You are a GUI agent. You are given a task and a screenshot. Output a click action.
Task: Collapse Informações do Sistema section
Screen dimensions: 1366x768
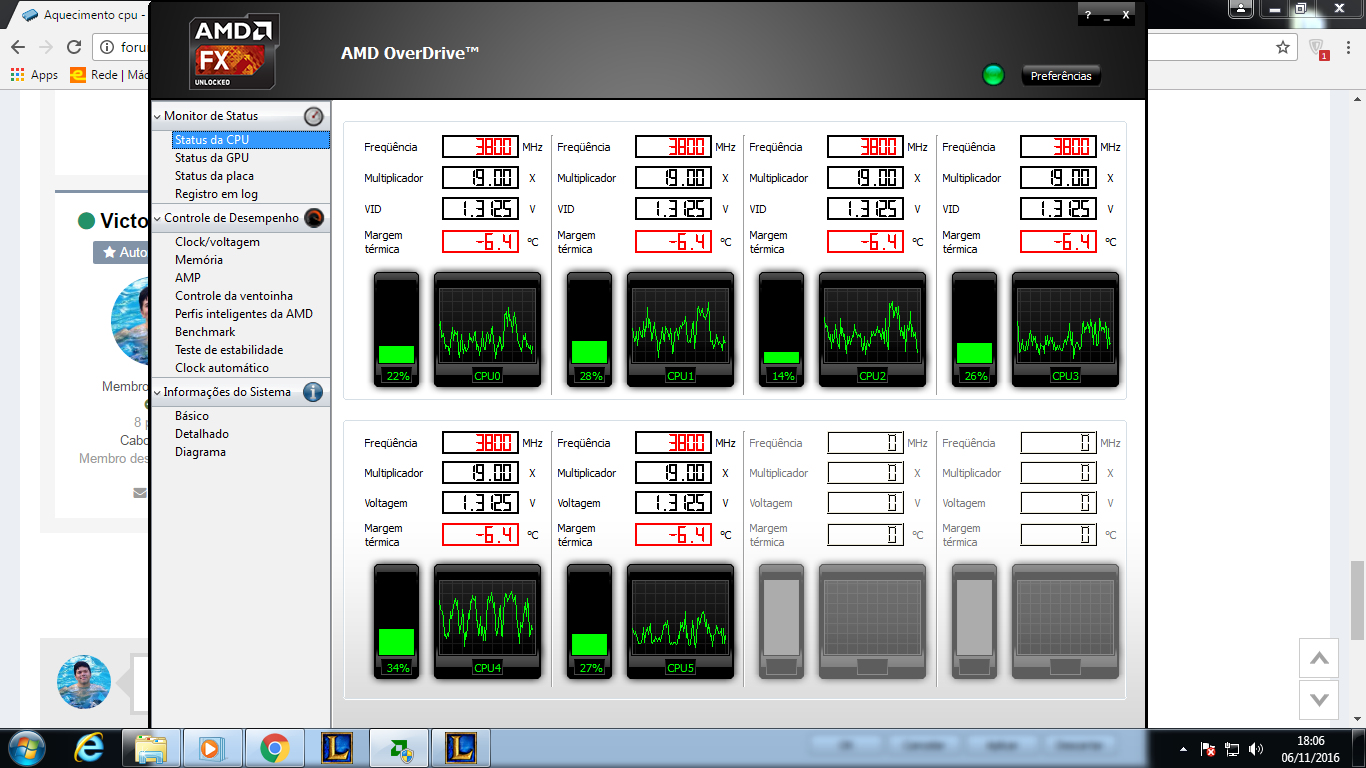point(158,393)
